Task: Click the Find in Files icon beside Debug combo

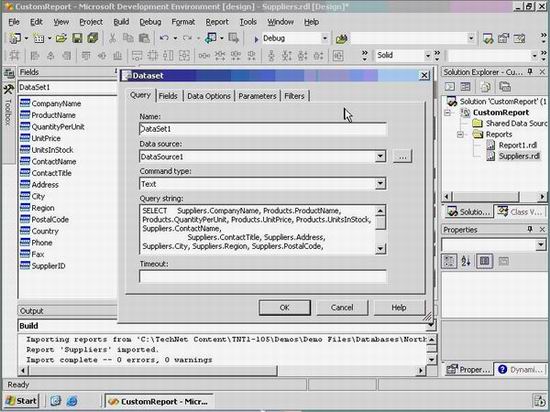Action: pos(342,39)
